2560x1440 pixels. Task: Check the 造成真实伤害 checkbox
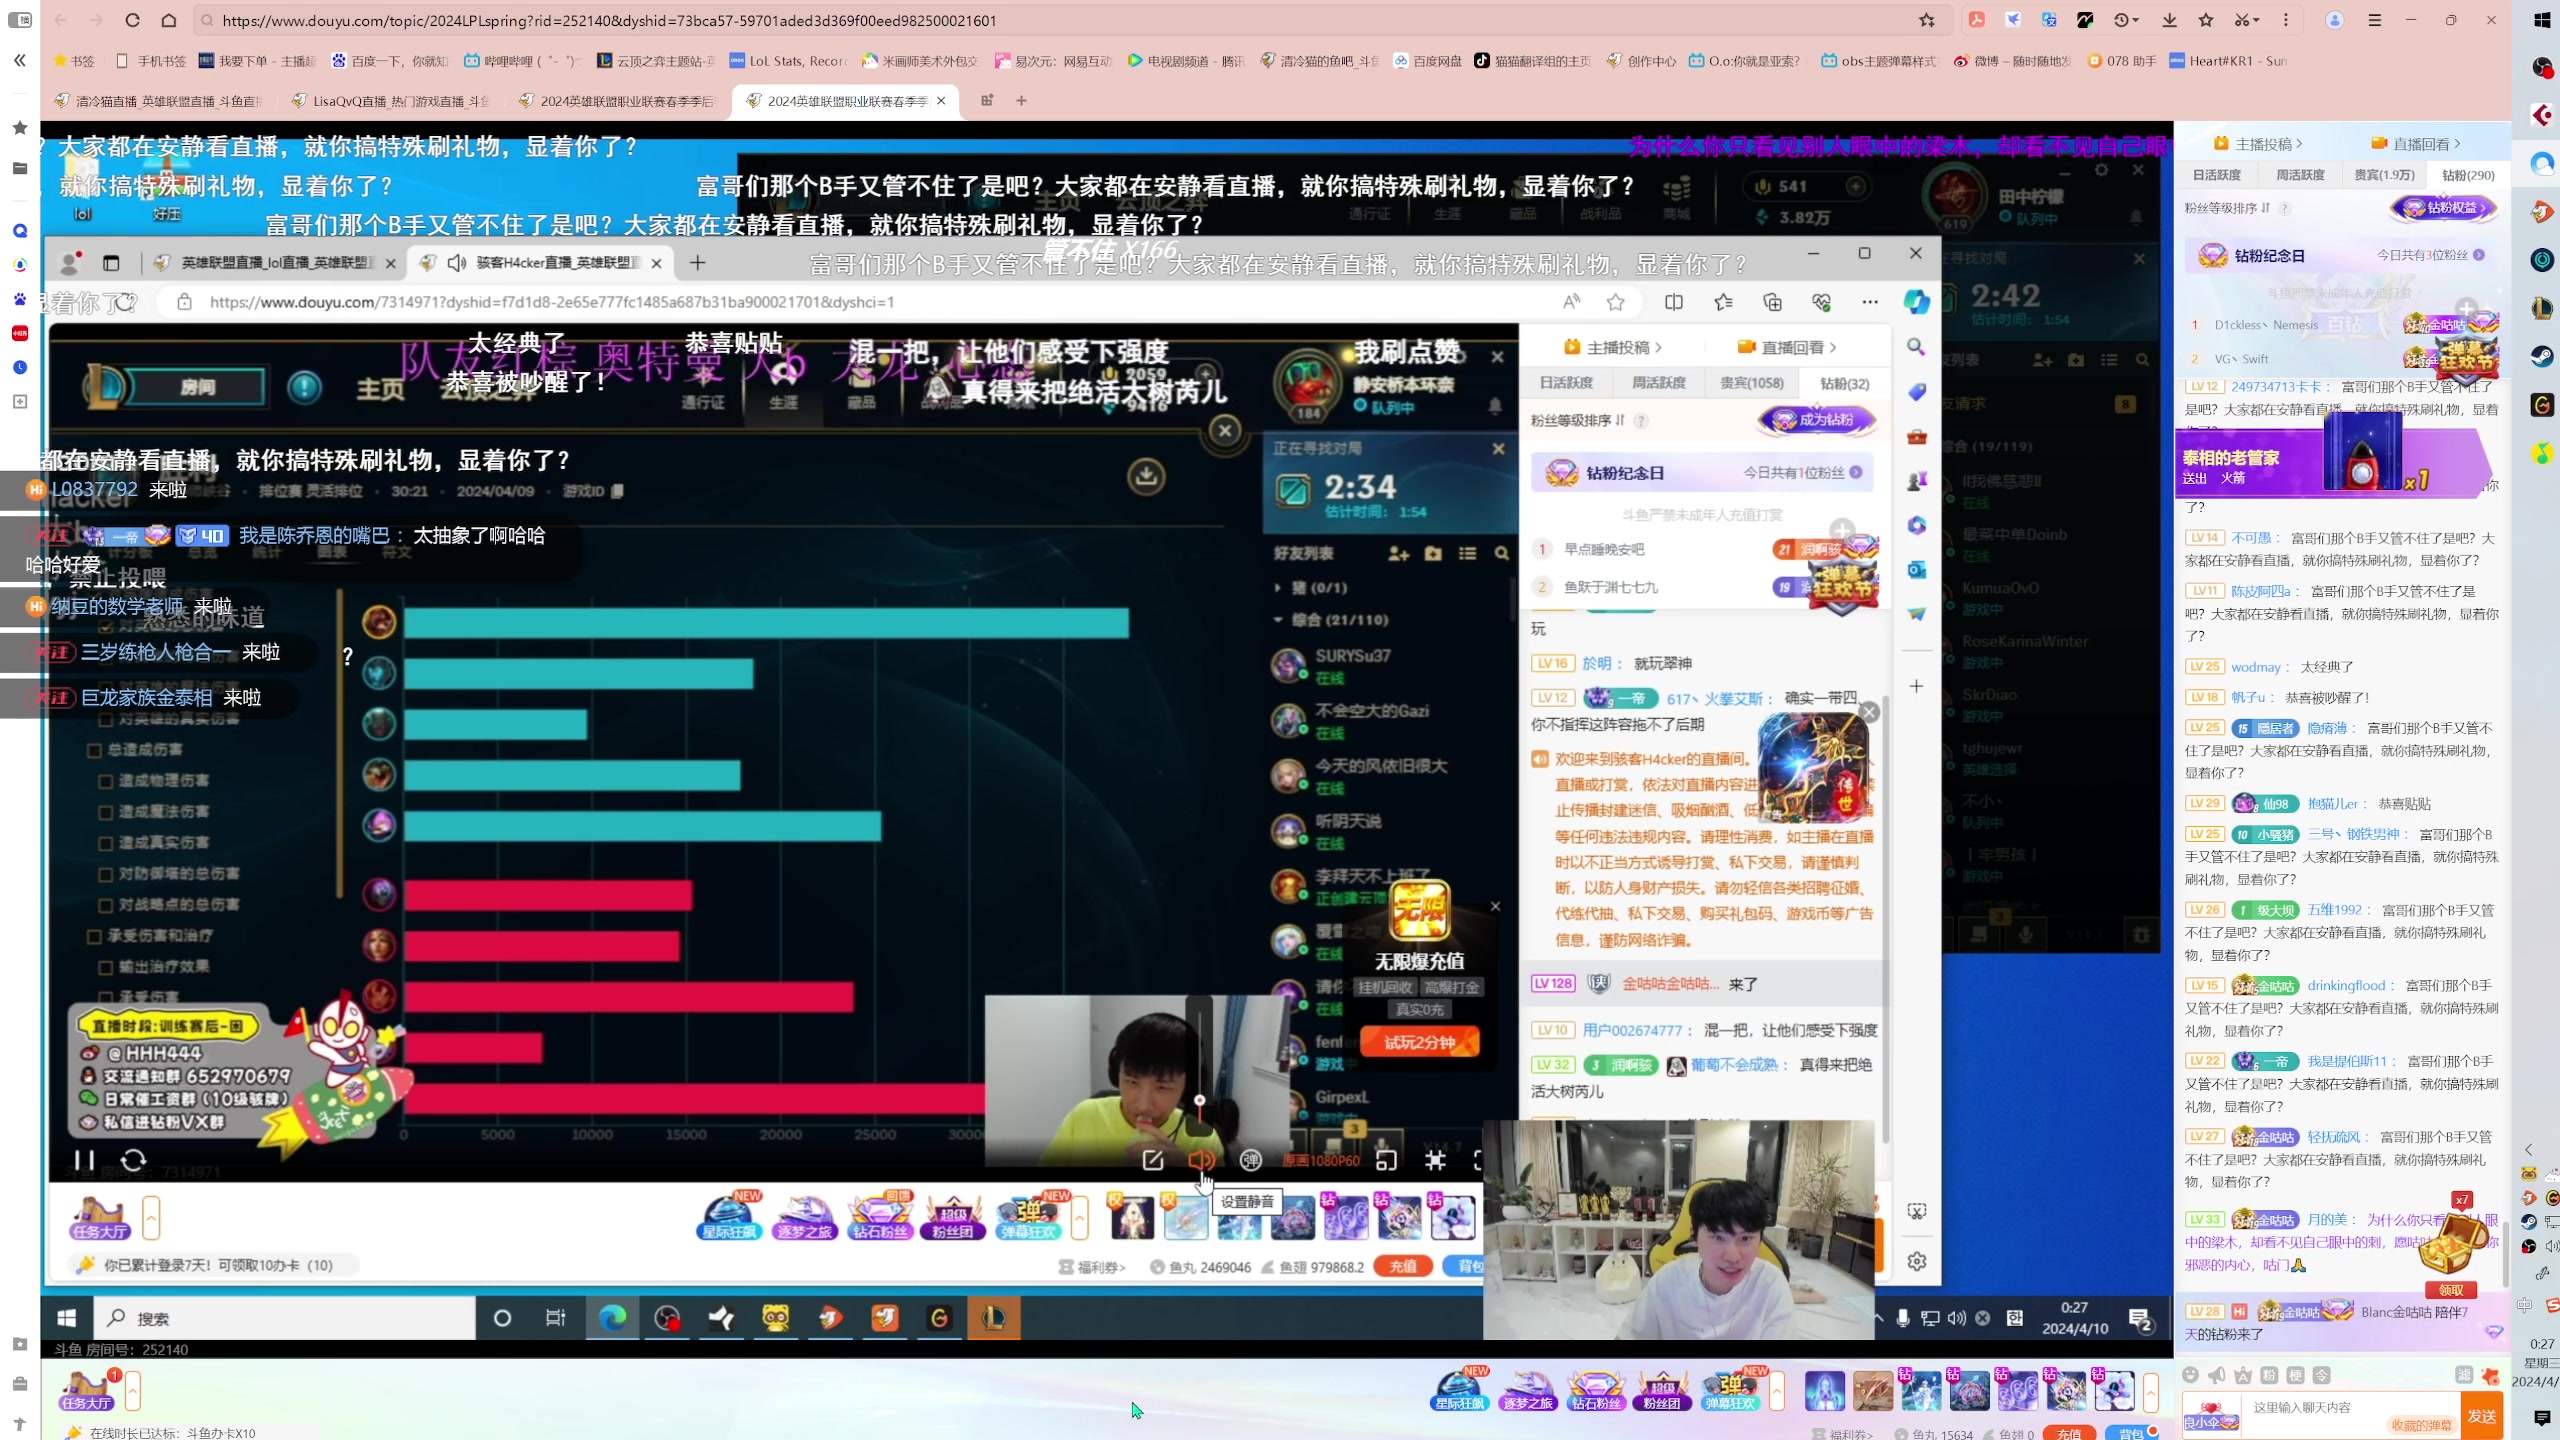pos(105,843)
